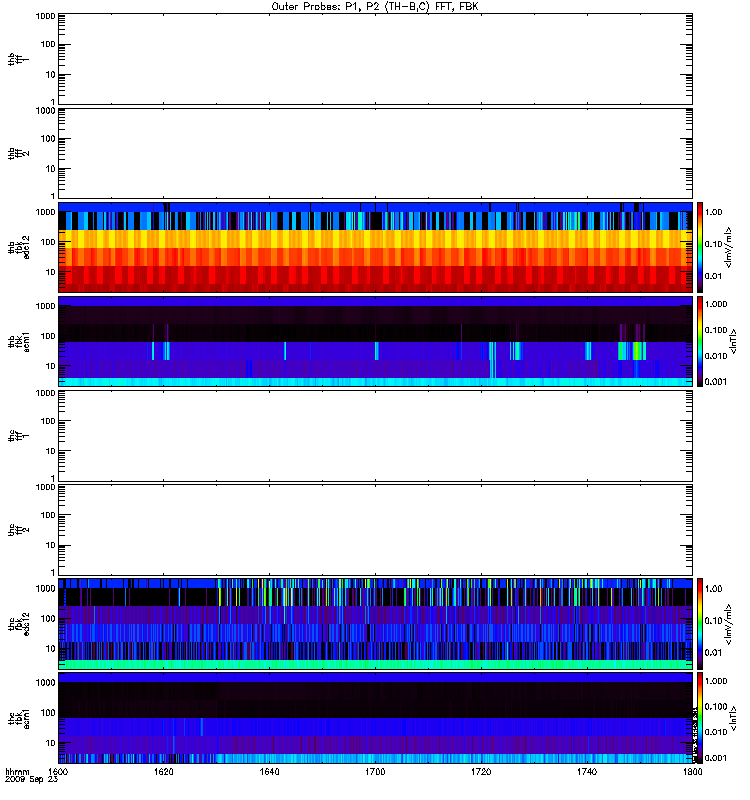Click the empty thc fff 1 plot panel
750x800 pixels.
pos(375,436)
